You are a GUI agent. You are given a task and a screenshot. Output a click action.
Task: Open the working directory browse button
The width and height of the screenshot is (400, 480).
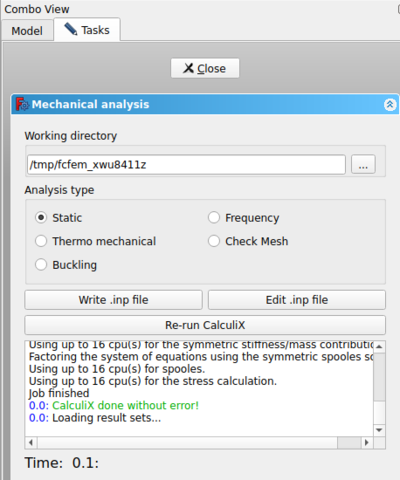pos(363,164)
